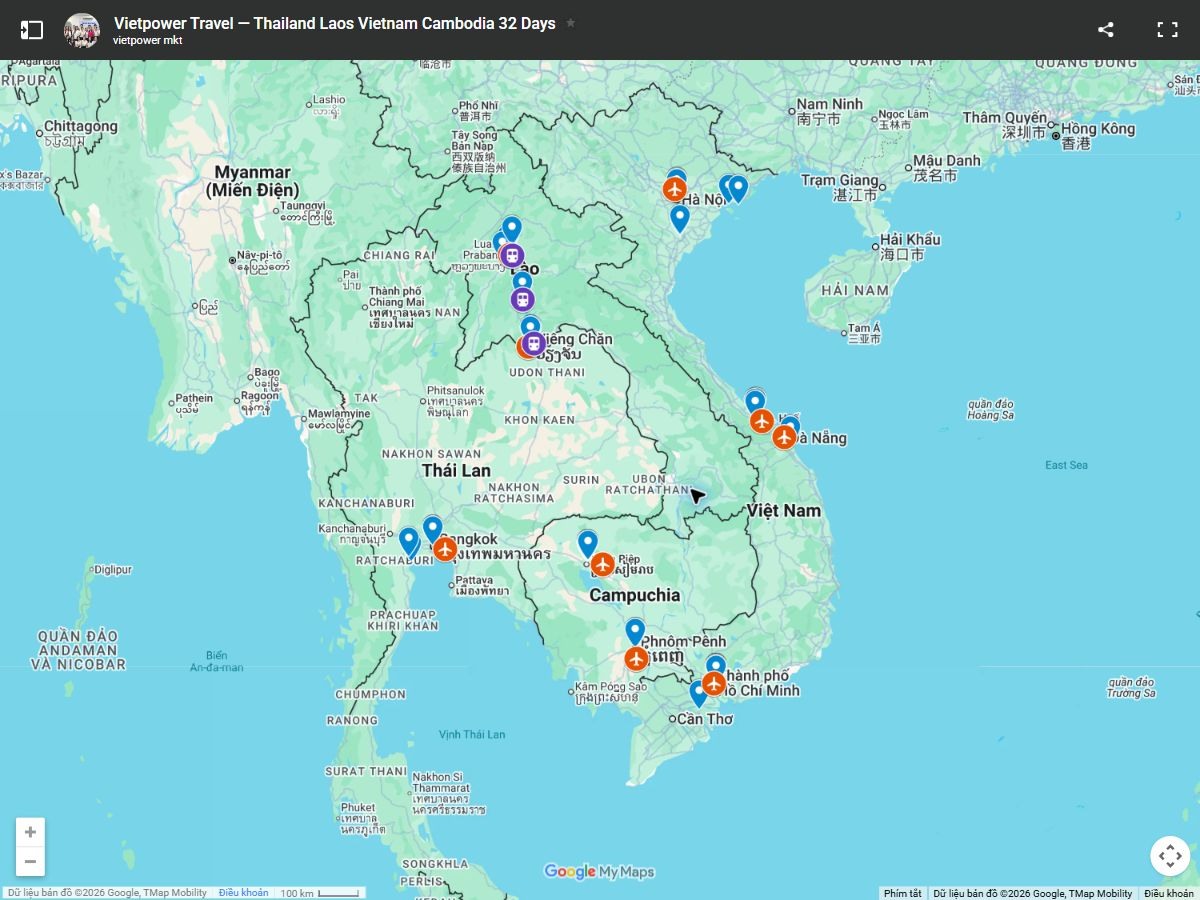Image resolution: width=1200 pixels, height=900 pixels.
Task: Click the blue pin north of Luang Prabang
Action: pos(512,230)
